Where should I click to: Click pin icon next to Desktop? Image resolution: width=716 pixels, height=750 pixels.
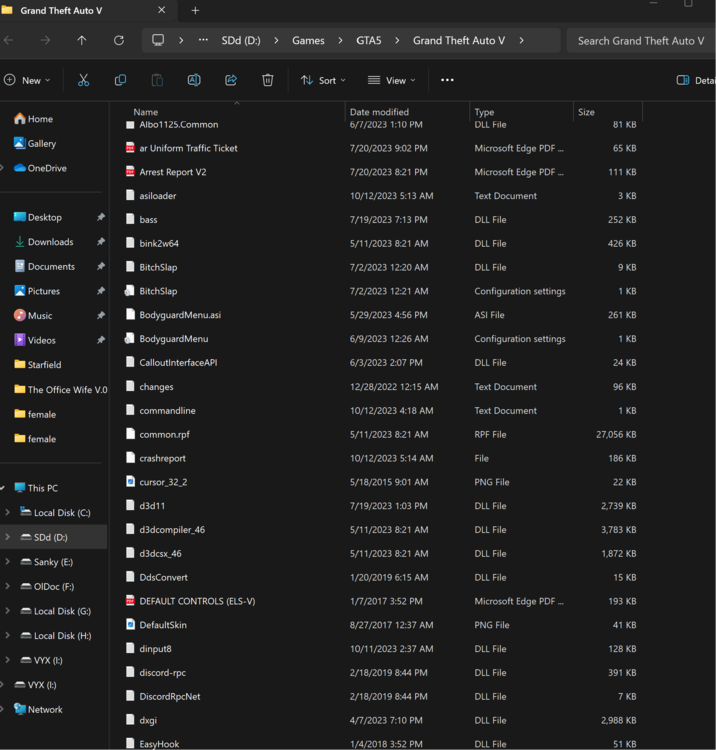(x=100, y=217)
